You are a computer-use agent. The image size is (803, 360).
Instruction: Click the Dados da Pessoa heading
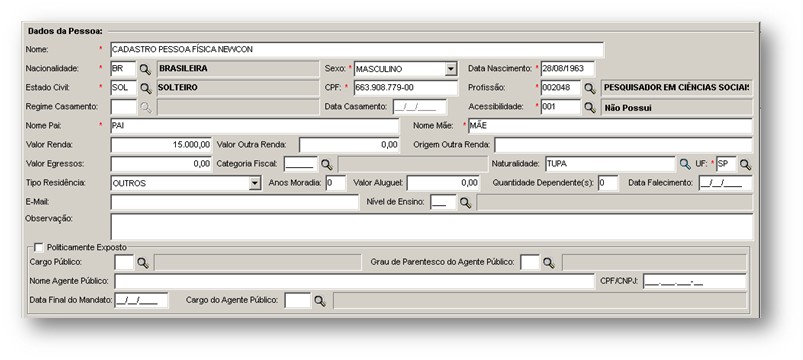(x=65, y=31)
